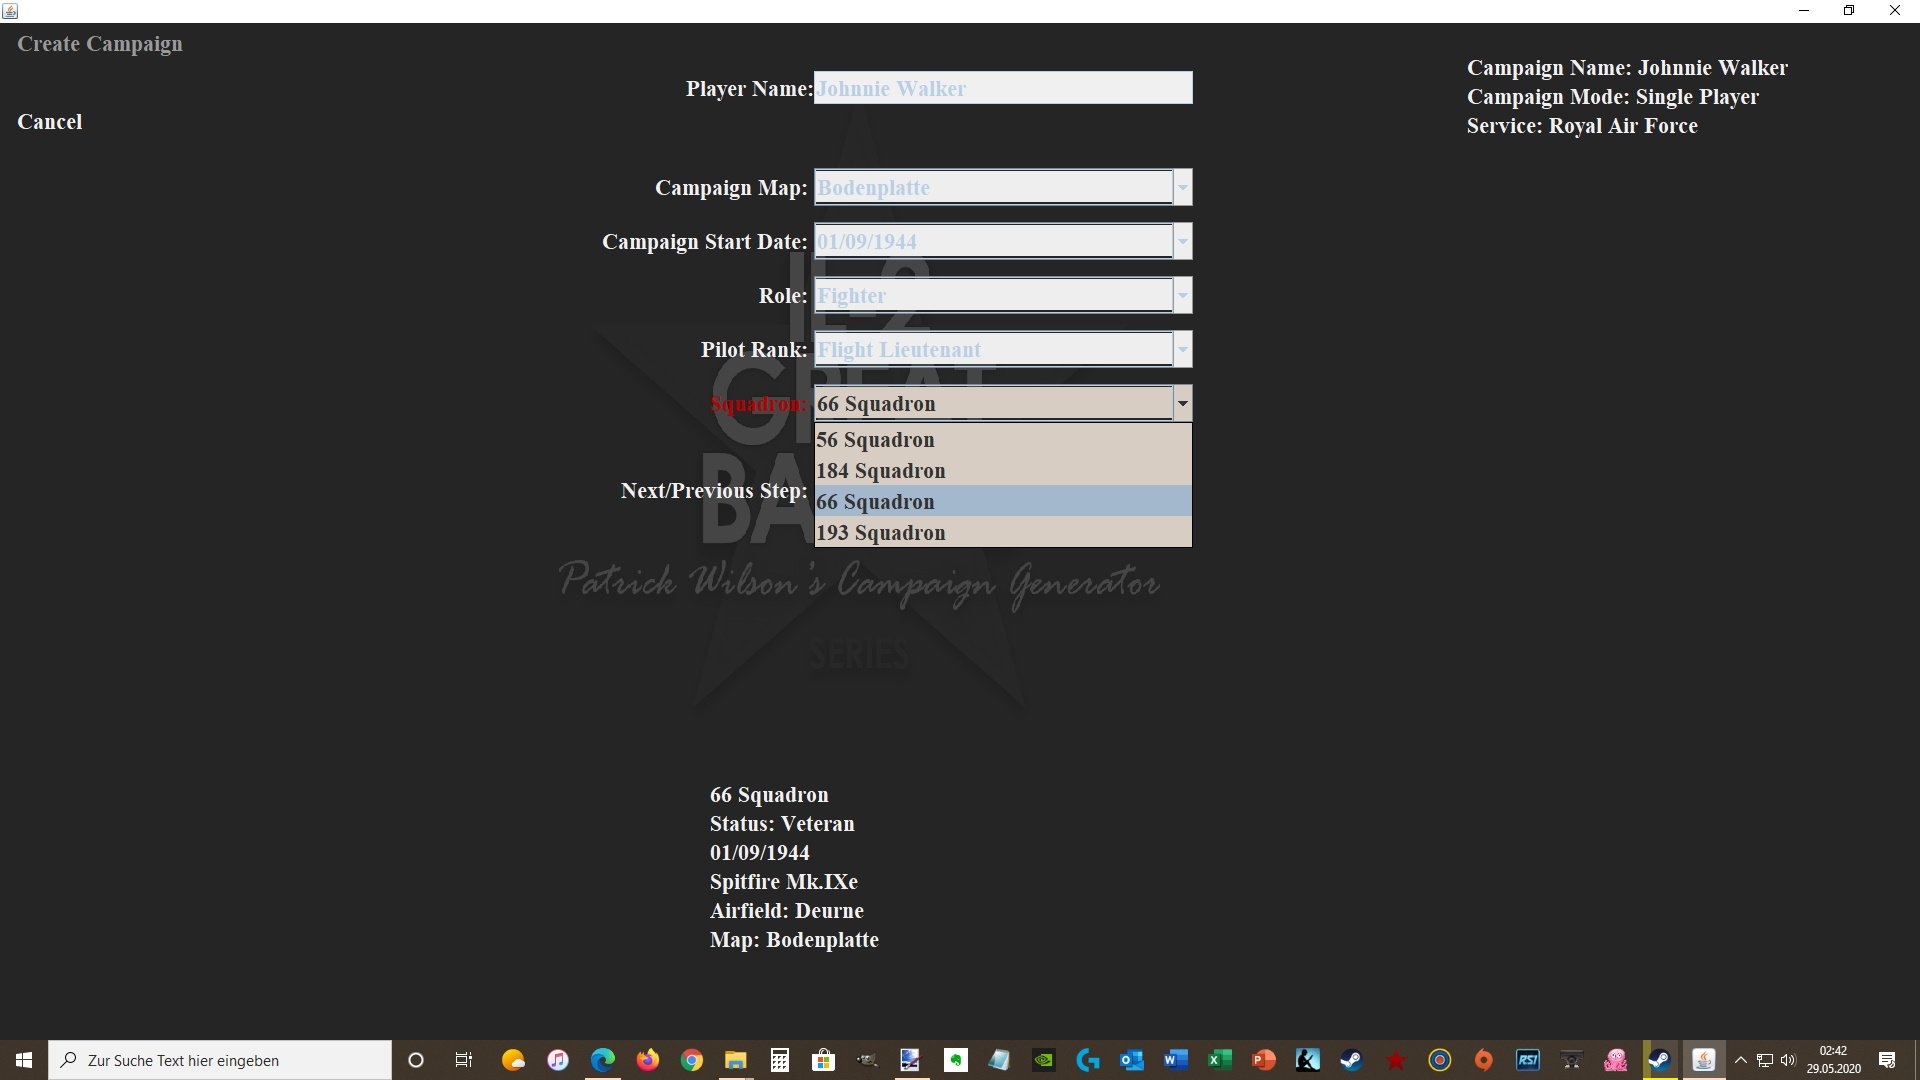Click into the Player Name field
The image size is (1920, 1080).
pyautogui.click(x=1003, y=88)
